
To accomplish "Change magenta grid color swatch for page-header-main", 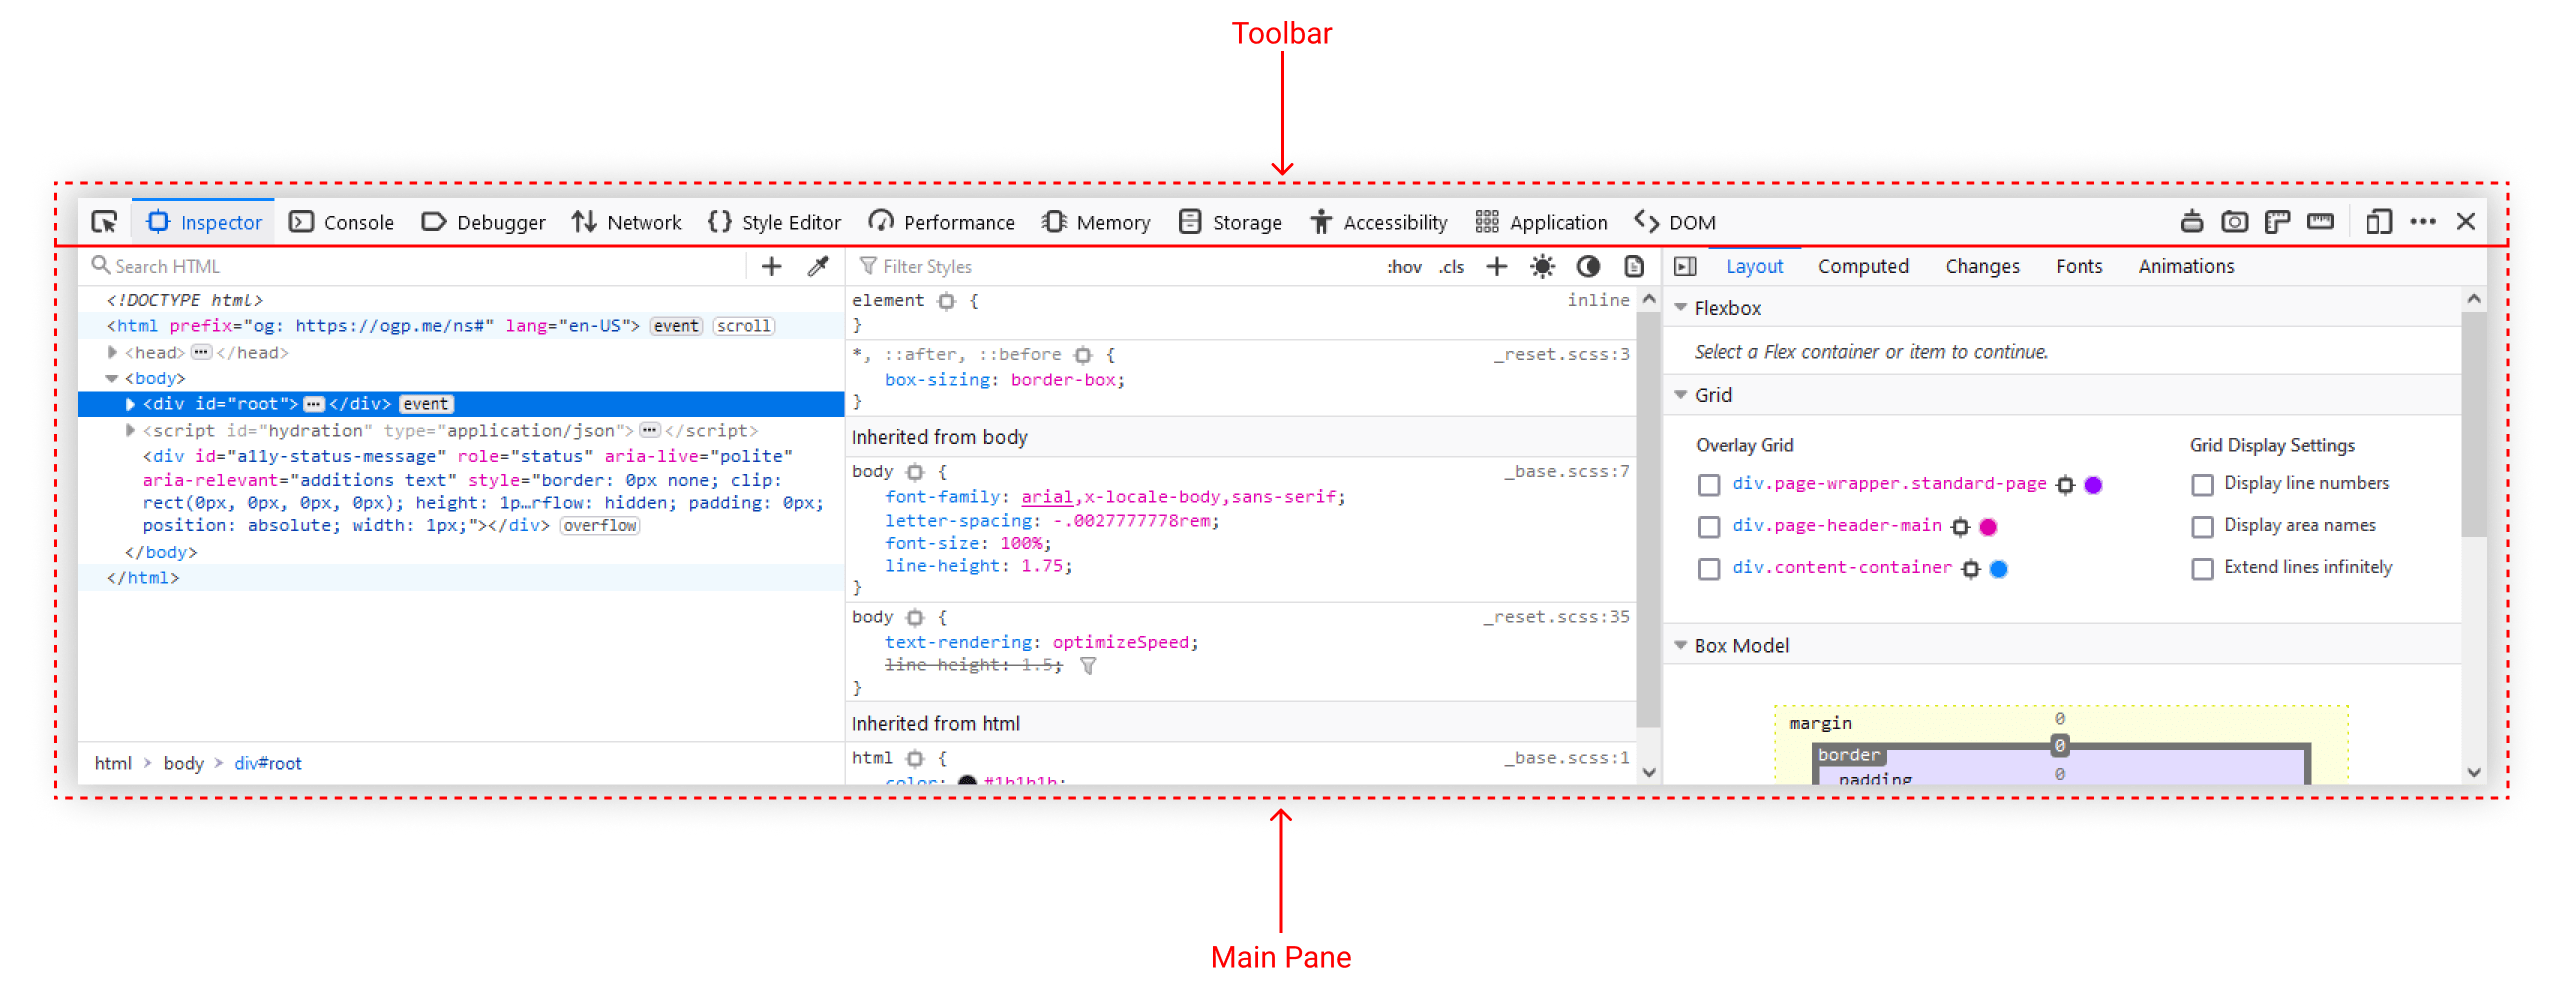I will pos(1988,527).
